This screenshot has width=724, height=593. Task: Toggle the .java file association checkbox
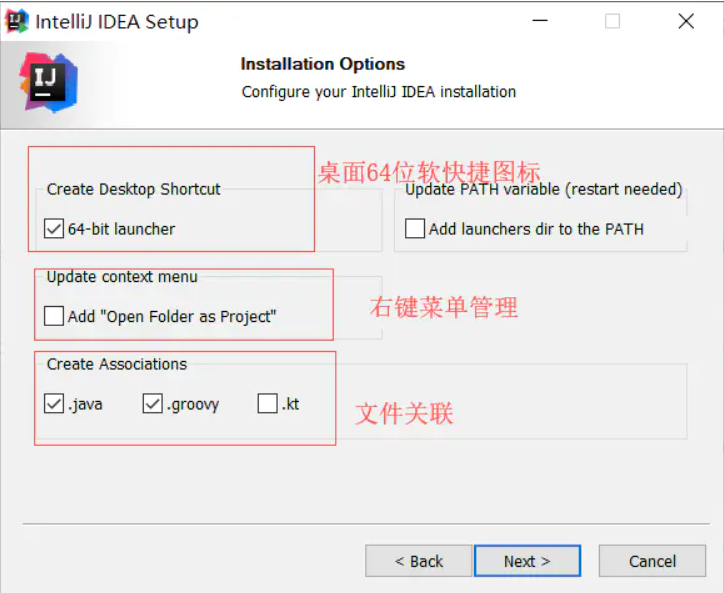pyautogui.click(x=54, y=404)
